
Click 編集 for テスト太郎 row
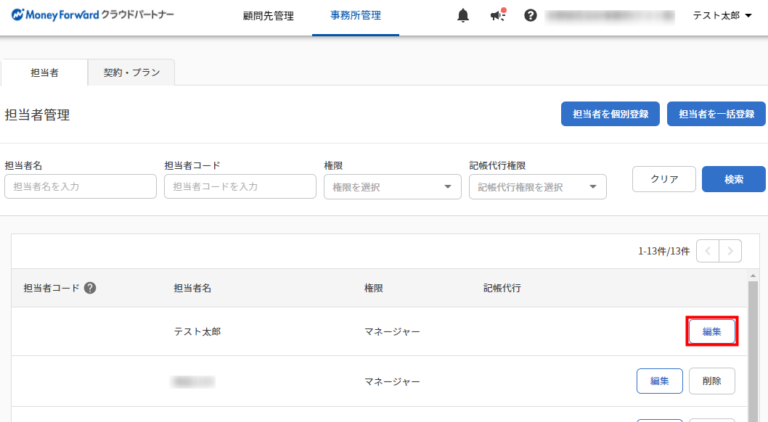tap(712, 331)
